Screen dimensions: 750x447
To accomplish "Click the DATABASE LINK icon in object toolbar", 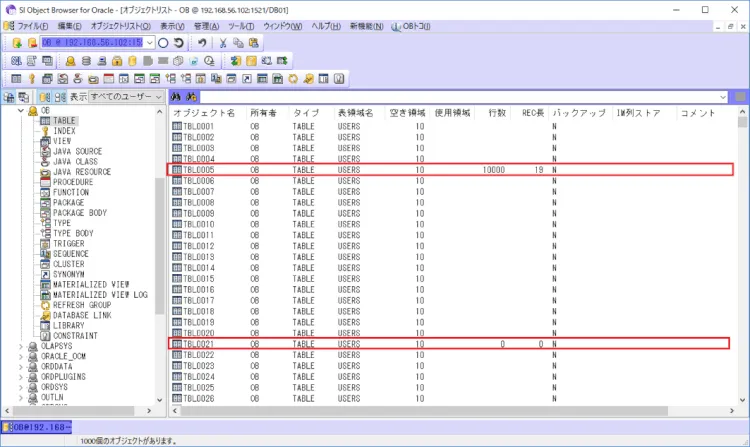I will tap(309, 79).
